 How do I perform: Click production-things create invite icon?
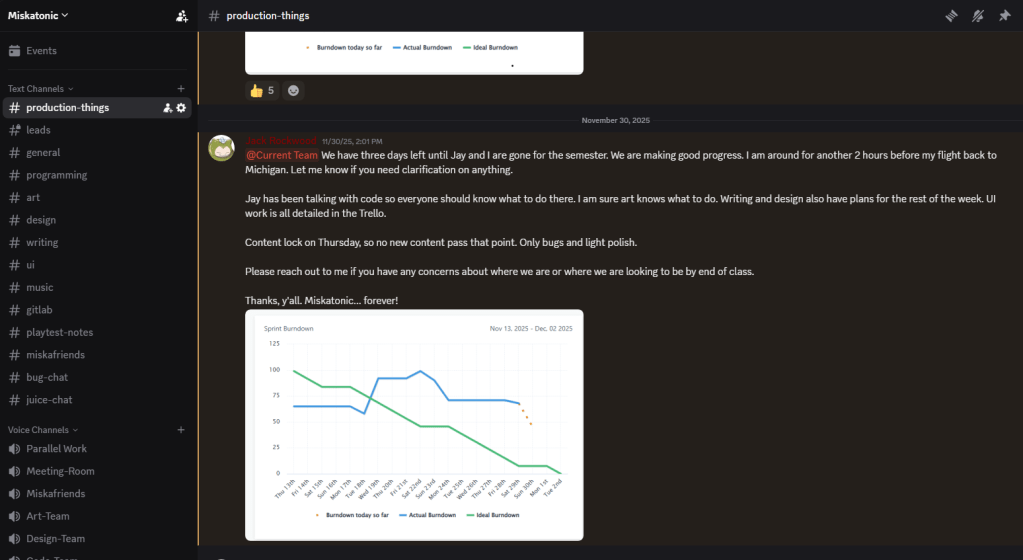point(167,108)
